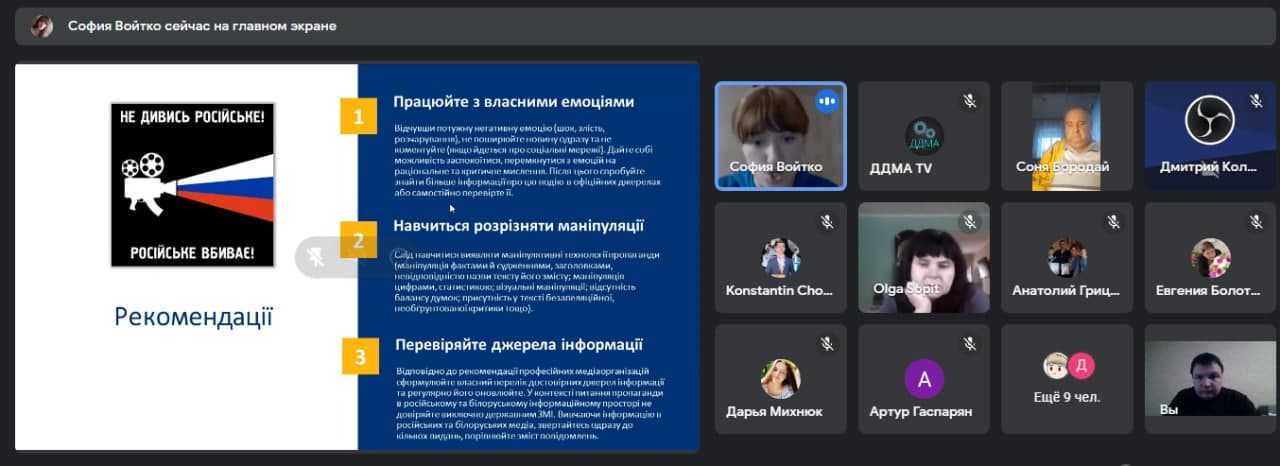Expand the 'Ещё 9 чел.' participants tile
The width and height of the screenshot is (1280, 466).
coord(1067,378)
